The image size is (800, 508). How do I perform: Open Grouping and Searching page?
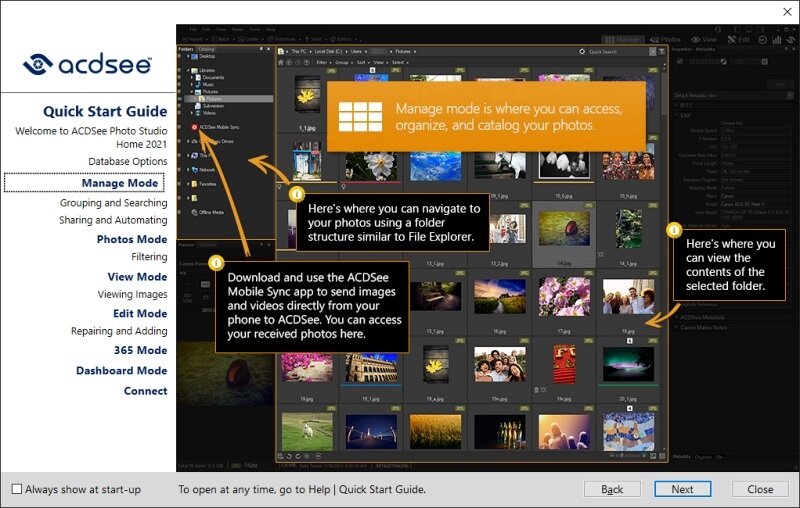click(x=113, y=203)
